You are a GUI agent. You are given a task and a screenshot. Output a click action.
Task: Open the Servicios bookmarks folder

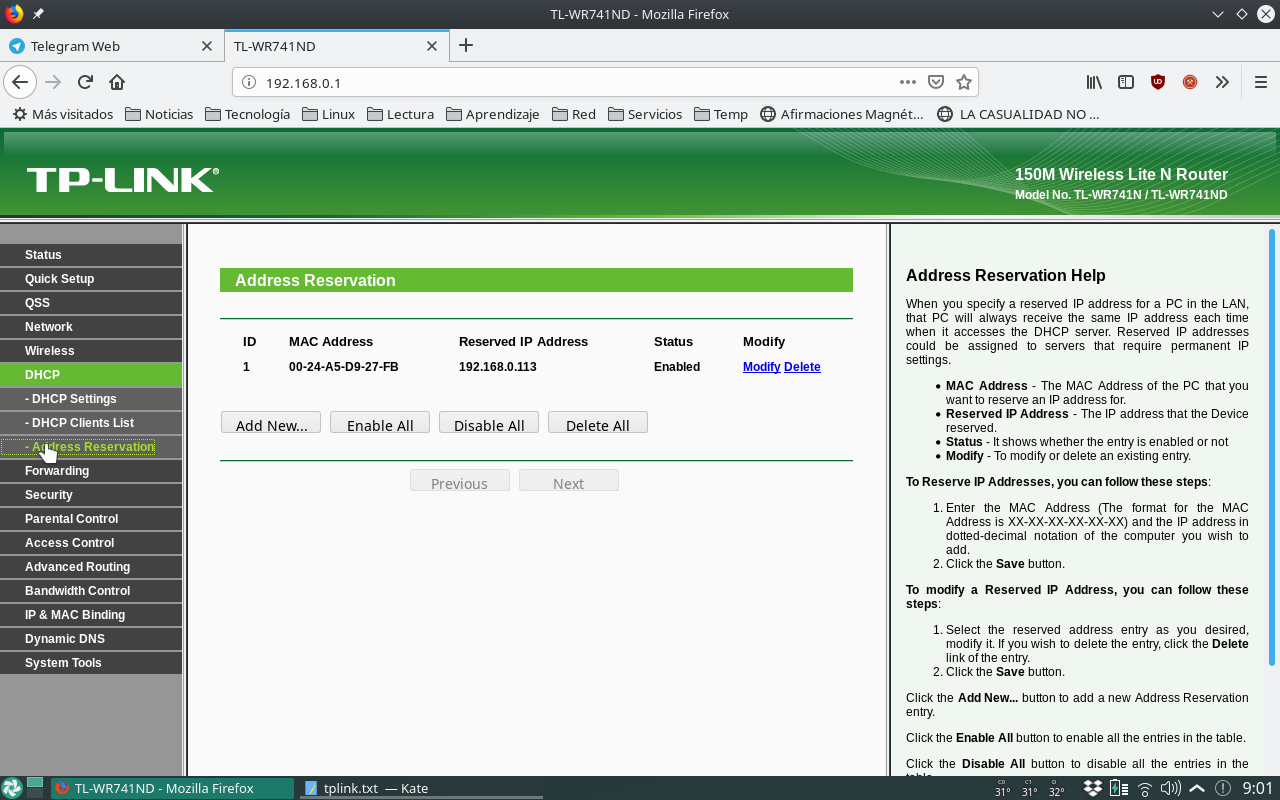644,114
